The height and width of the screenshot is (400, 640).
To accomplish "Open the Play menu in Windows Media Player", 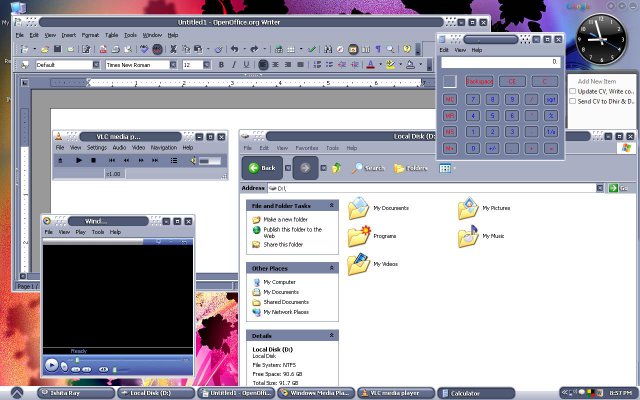I will (80, 232).
